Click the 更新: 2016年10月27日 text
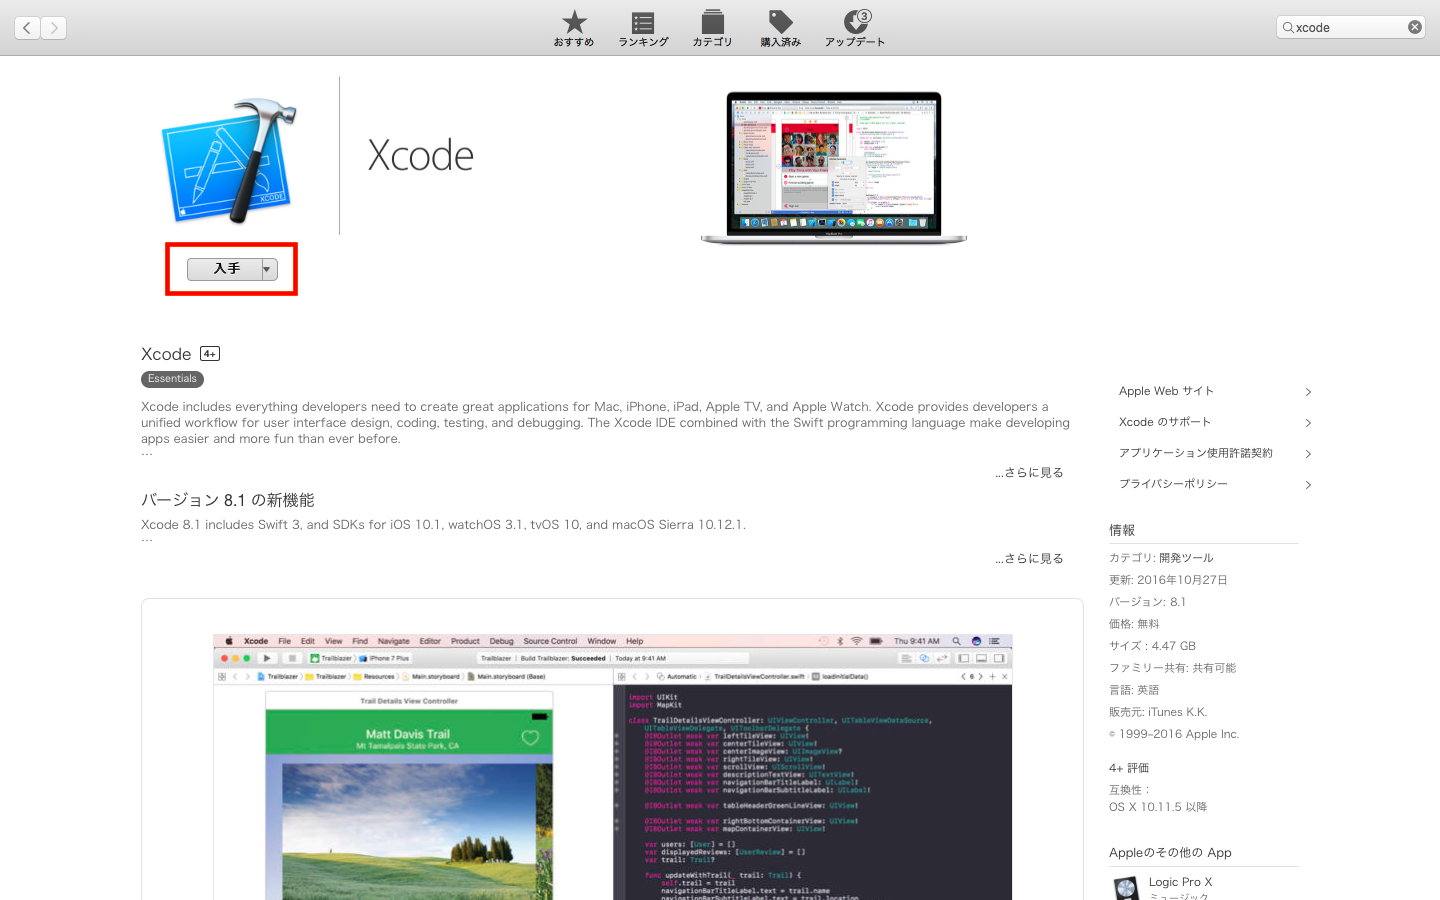Screen dimensions: 1440x900 (1168, 580)
